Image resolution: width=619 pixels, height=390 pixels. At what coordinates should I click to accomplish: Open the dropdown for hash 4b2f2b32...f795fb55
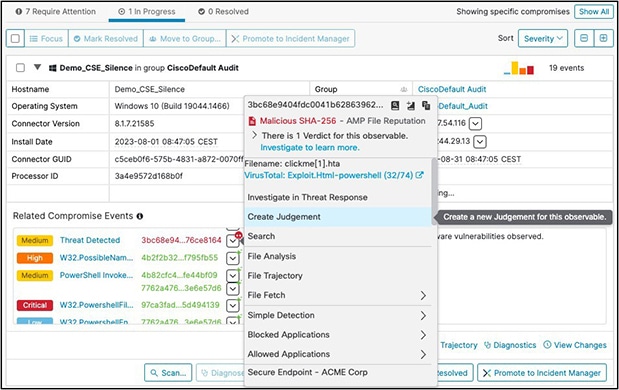coord(233,258)
